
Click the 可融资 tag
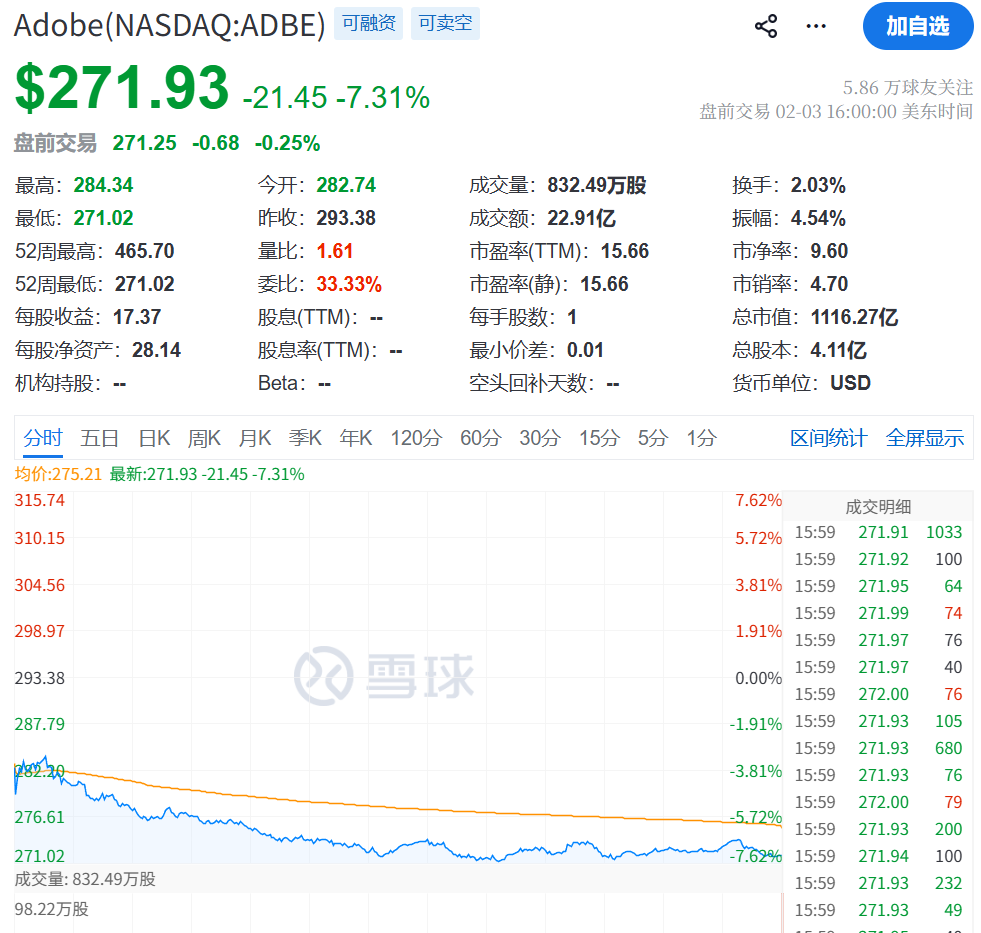click(x=369, y=23)
